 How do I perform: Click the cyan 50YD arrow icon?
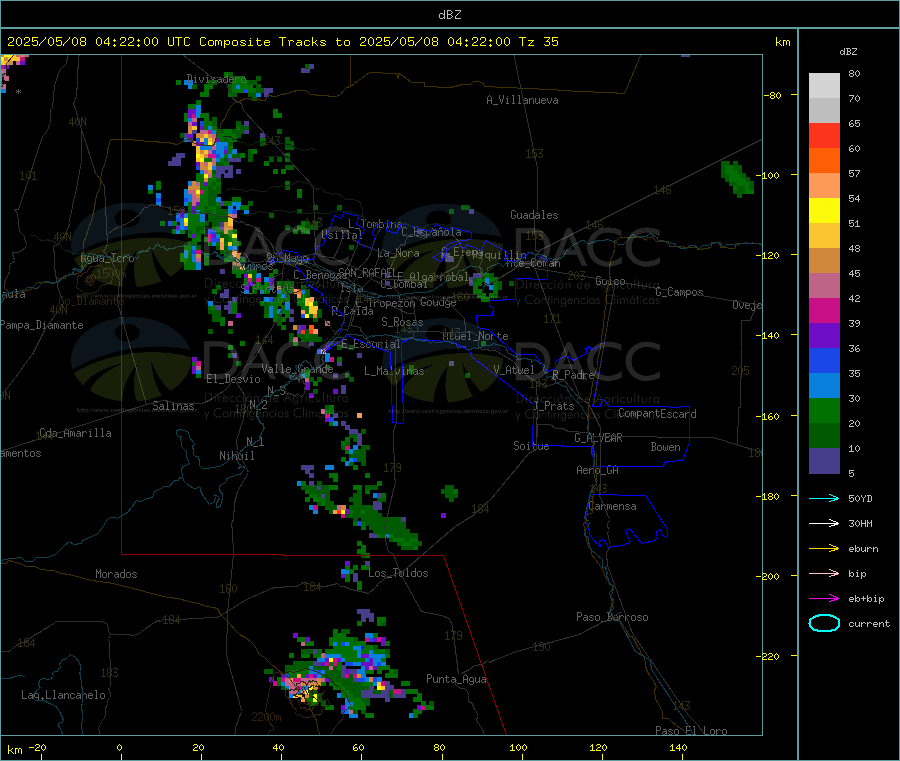[824, 498]
